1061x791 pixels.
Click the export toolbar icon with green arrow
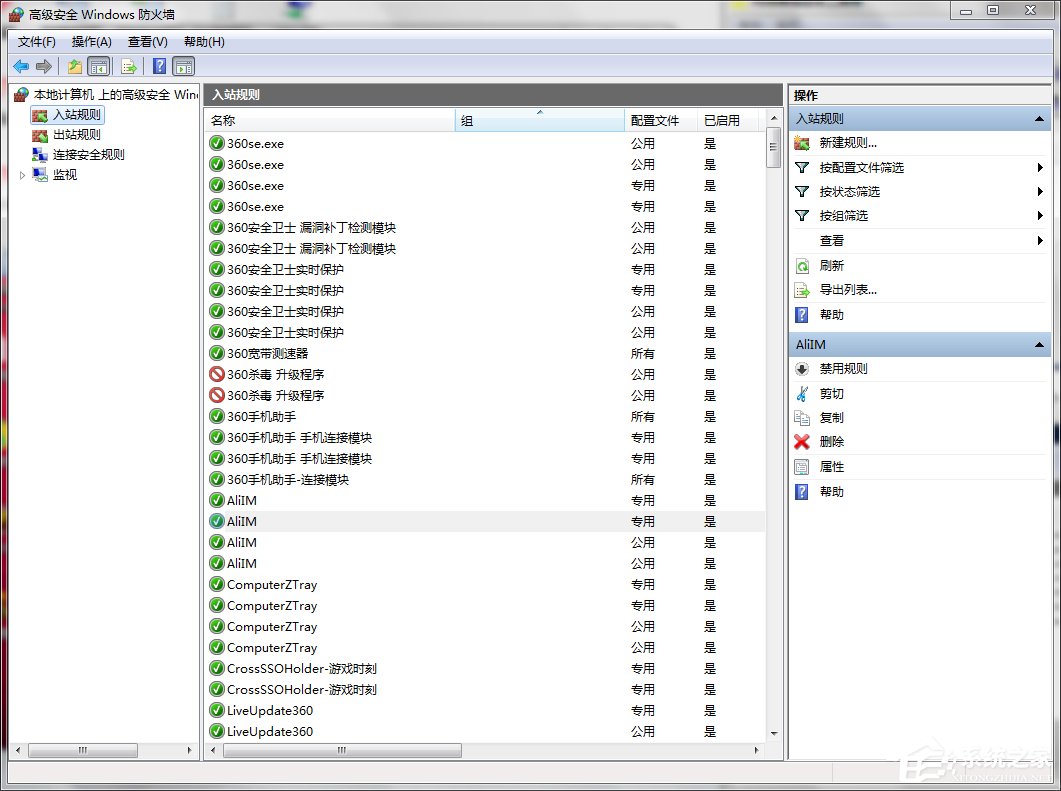pos(129,66)
